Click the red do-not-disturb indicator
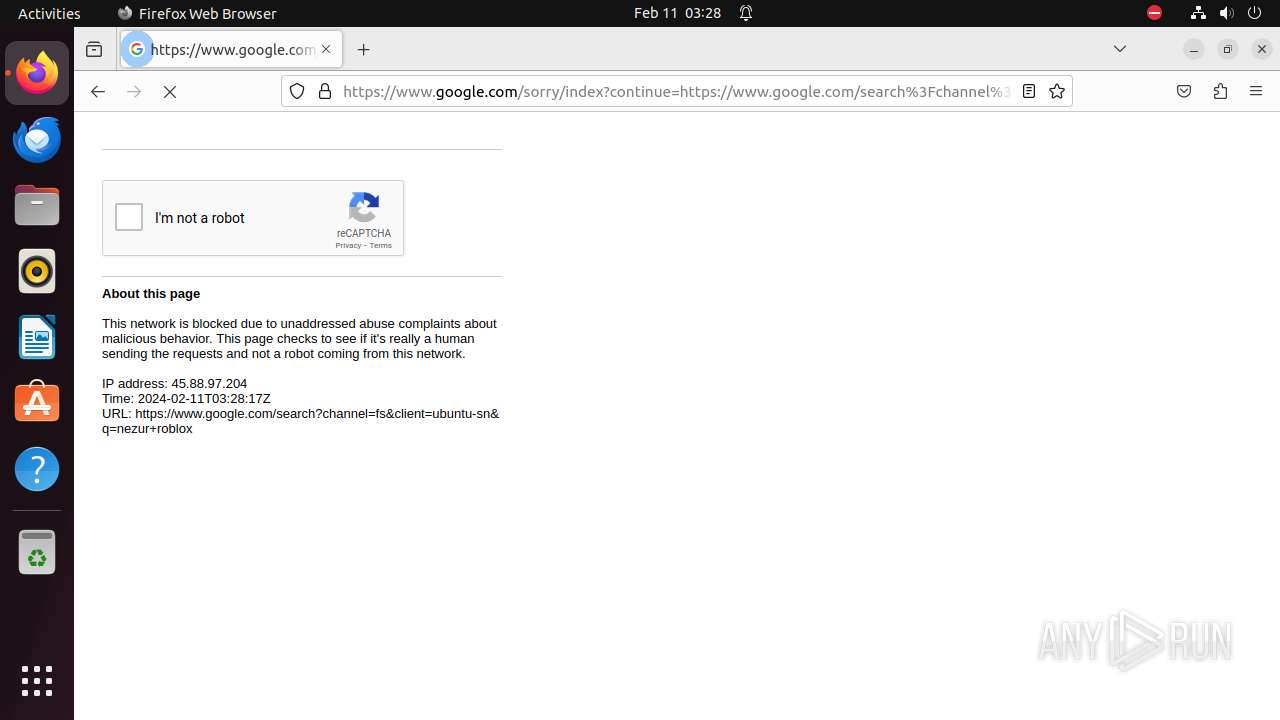The width and height of the screenshot is (1280, 720). 1154,13
